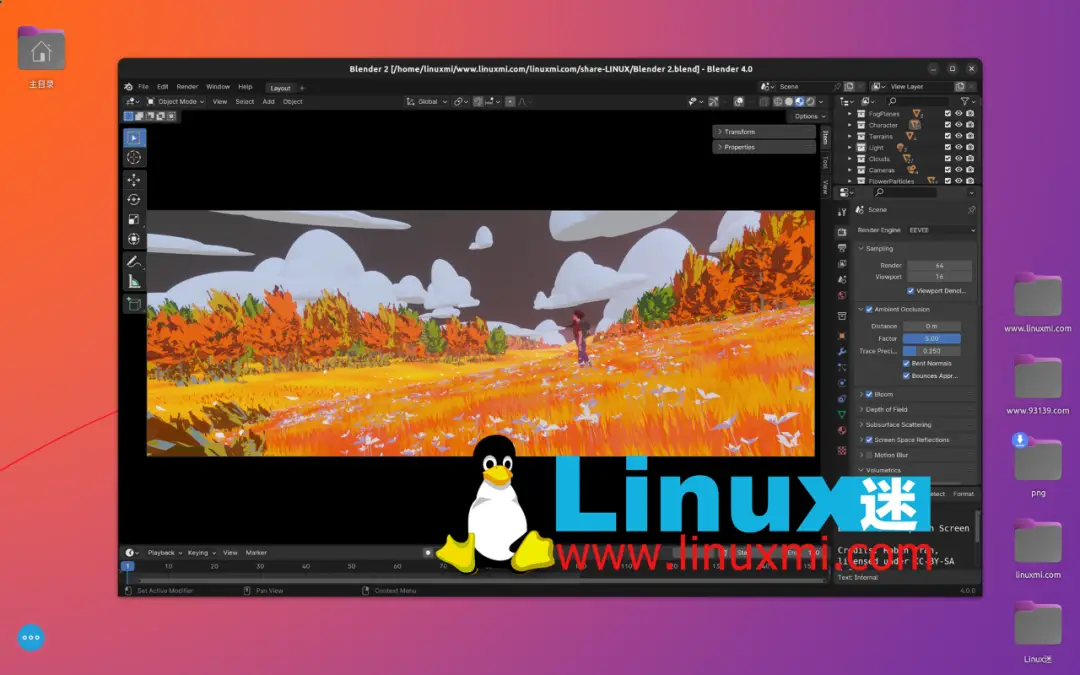Screen dimensions: 1080x675
Task: Open the Edit menu
Action: tap(163, 87)
